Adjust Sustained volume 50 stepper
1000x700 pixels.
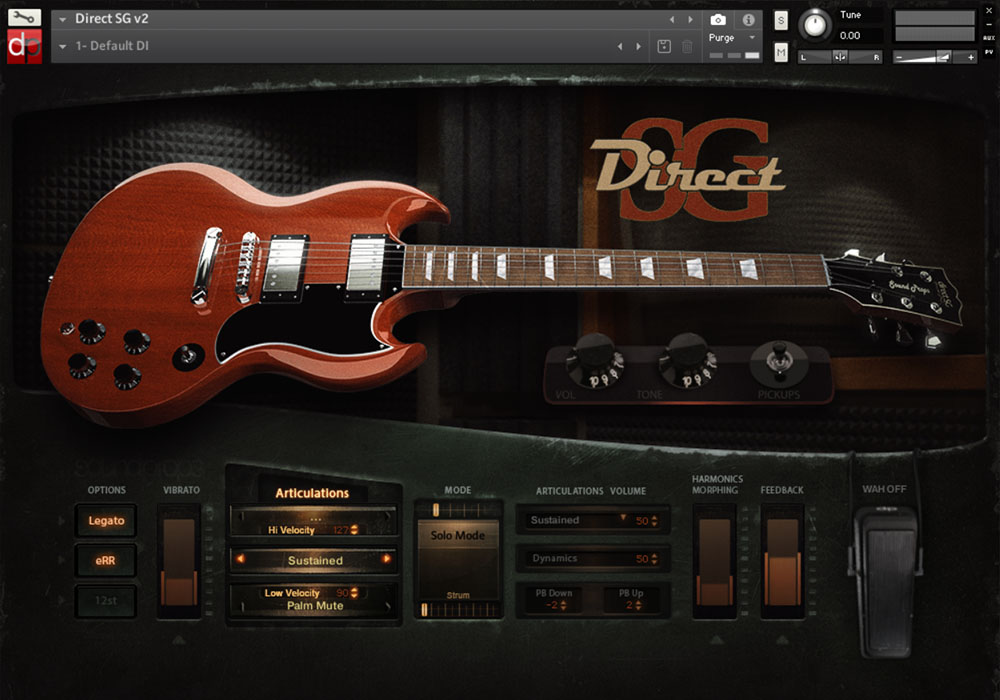click(654, 521)
